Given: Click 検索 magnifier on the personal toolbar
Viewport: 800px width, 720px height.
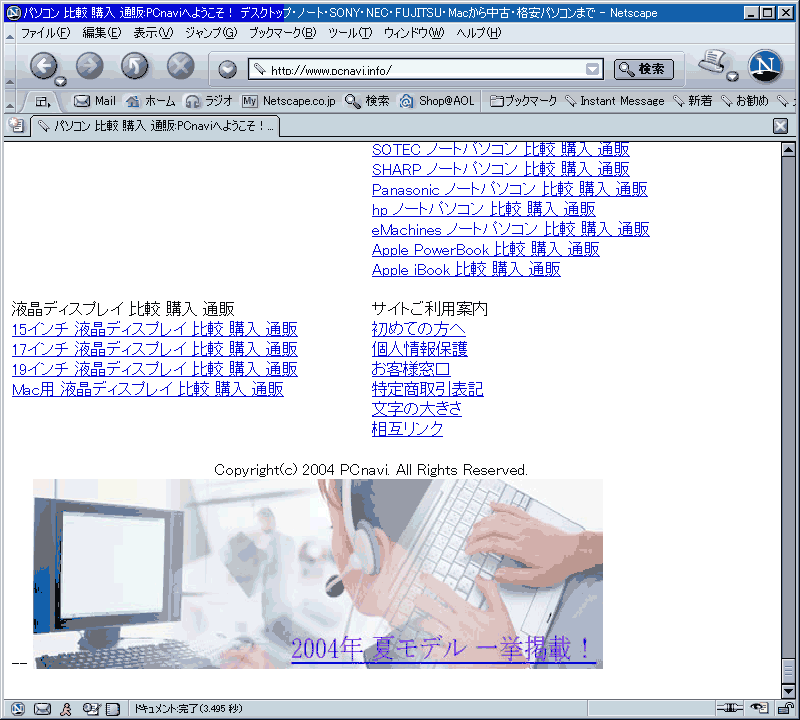Looking at the screenshot, I should coord(367,101).
